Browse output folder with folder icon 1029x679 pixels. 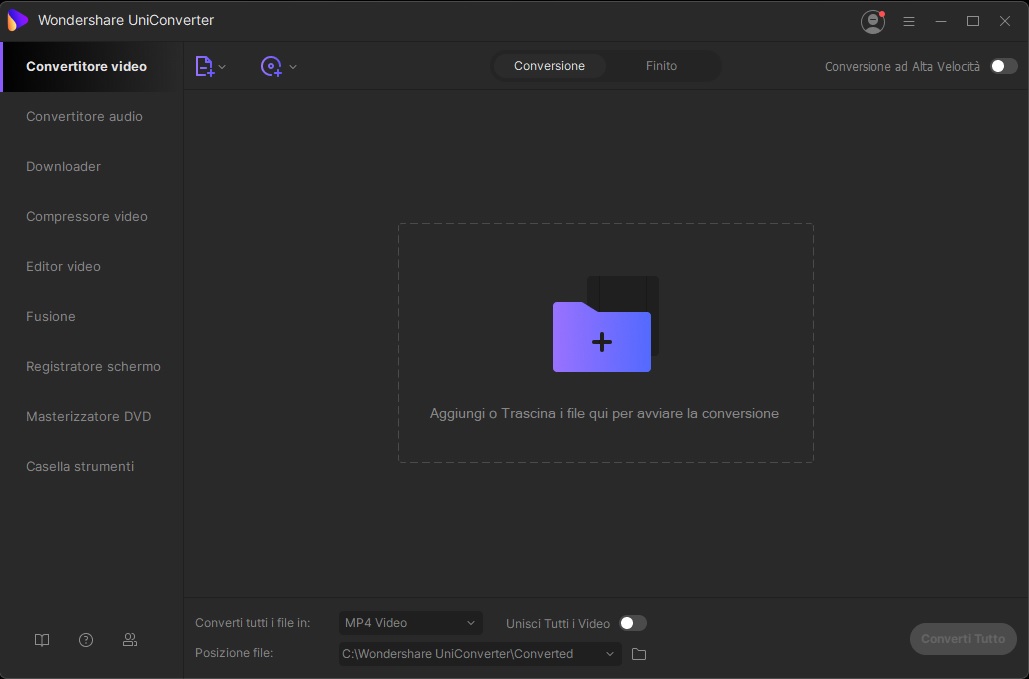639,654
